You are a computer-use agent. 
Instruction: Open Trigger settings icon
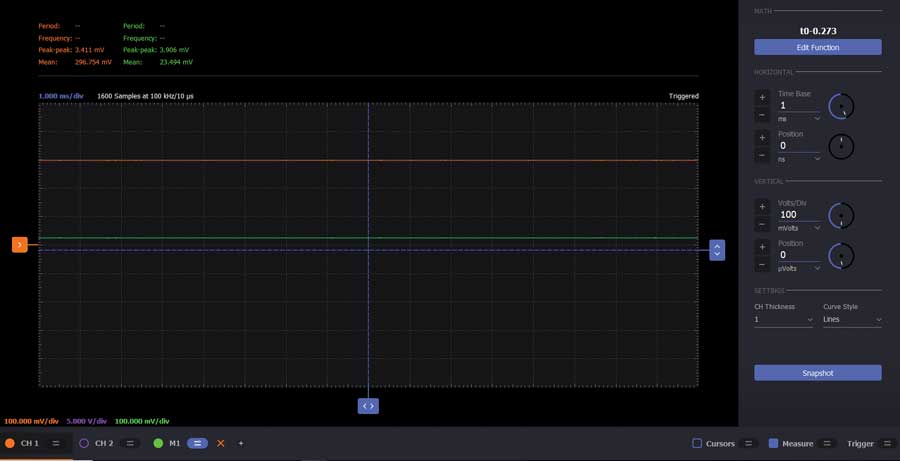(x=884, y=443)
